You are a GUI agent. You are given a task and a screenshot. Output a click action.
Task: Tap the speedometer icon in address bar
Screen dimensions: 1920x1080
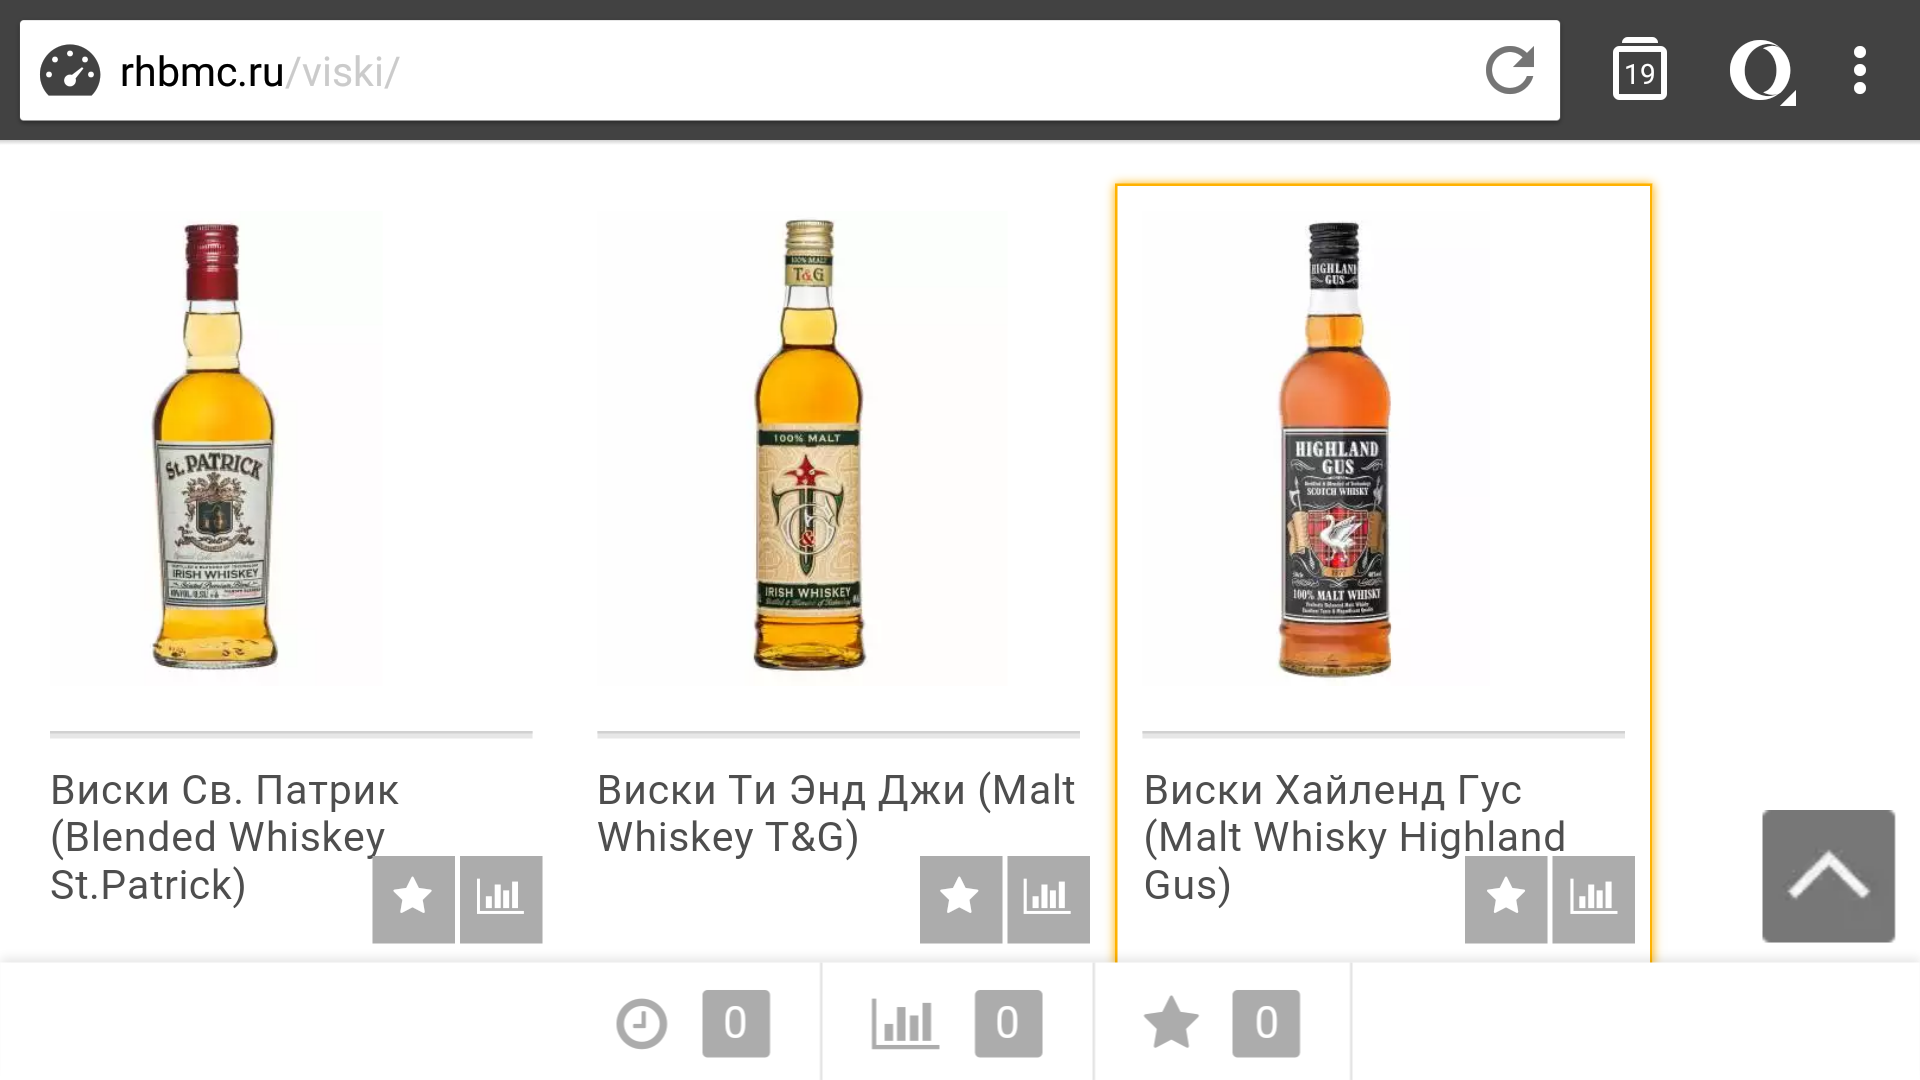pyautogui.click(x=70, y=71)
